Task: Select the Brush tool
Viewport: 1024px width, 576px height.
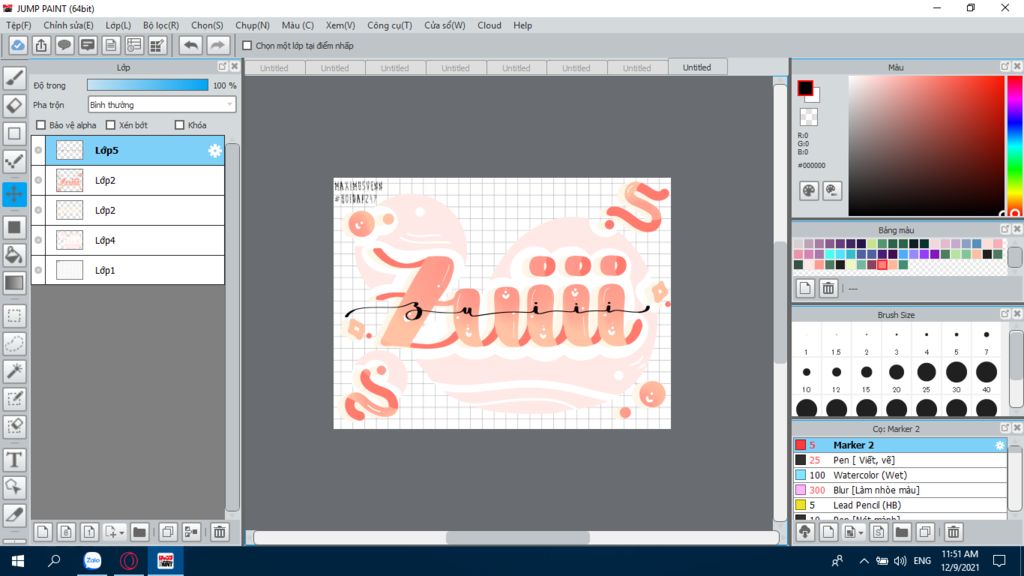Action: tap(14, 78)
